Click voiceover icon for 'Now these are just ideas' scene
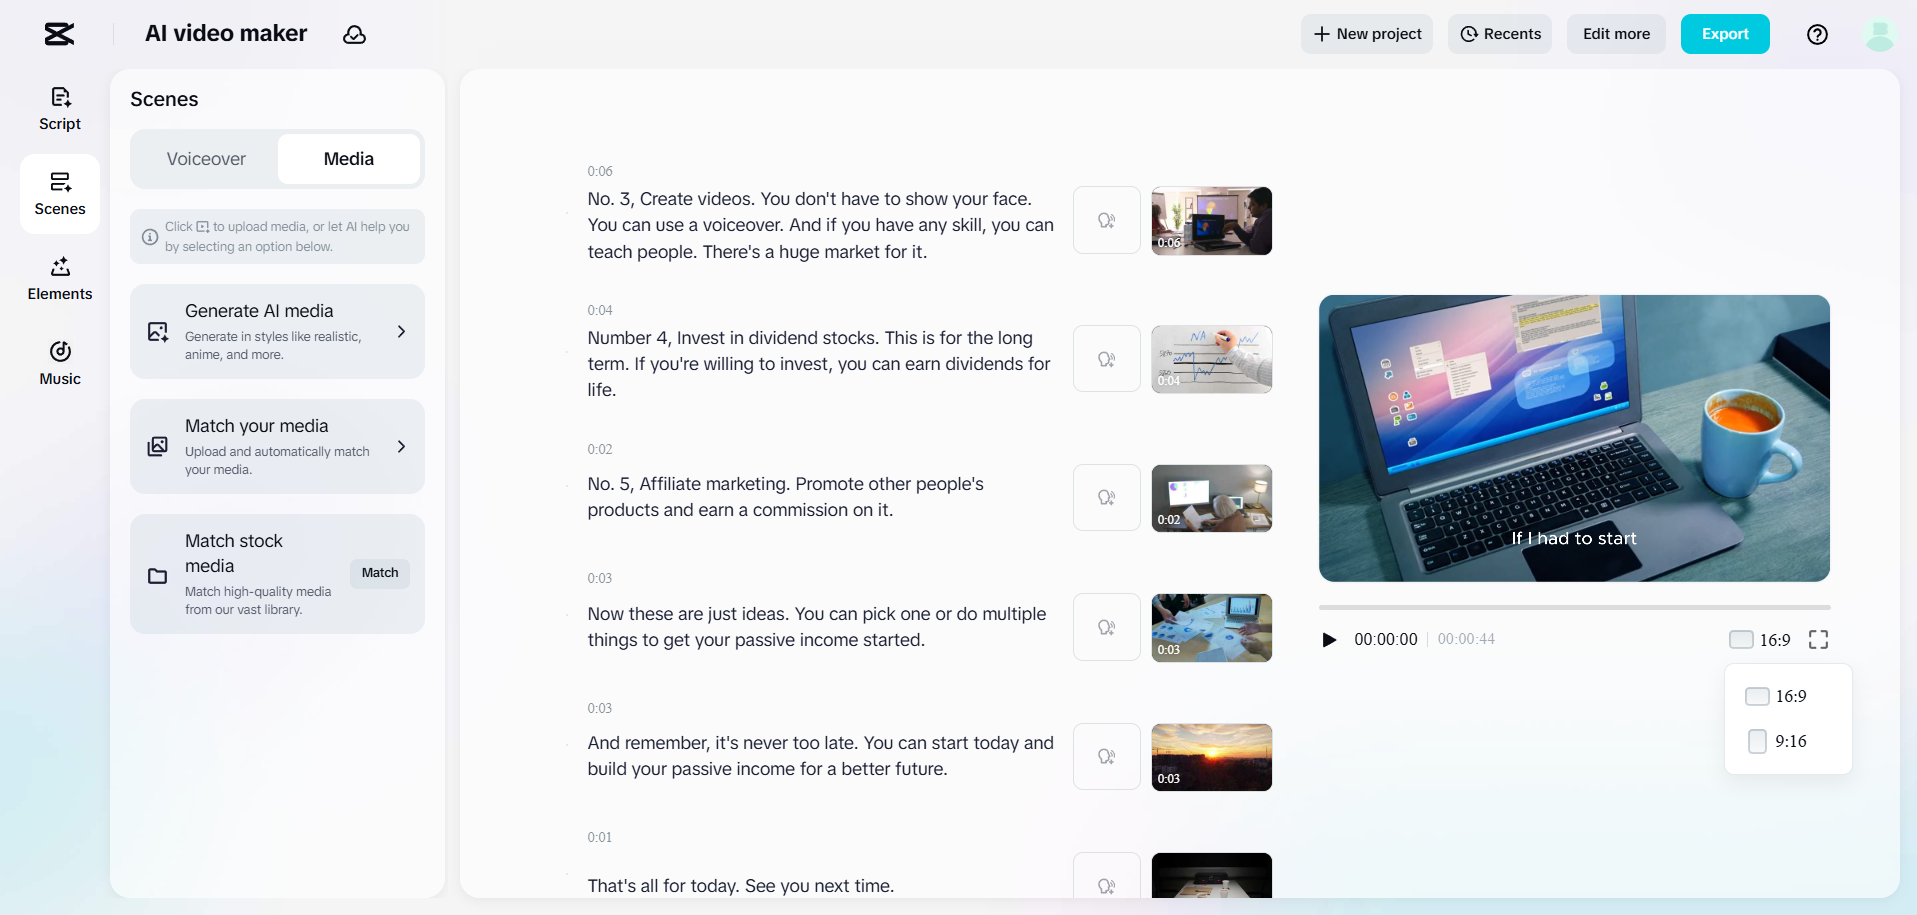Image resolution: width=1917 pixels, height=915 pixels. pos(1107,627)
